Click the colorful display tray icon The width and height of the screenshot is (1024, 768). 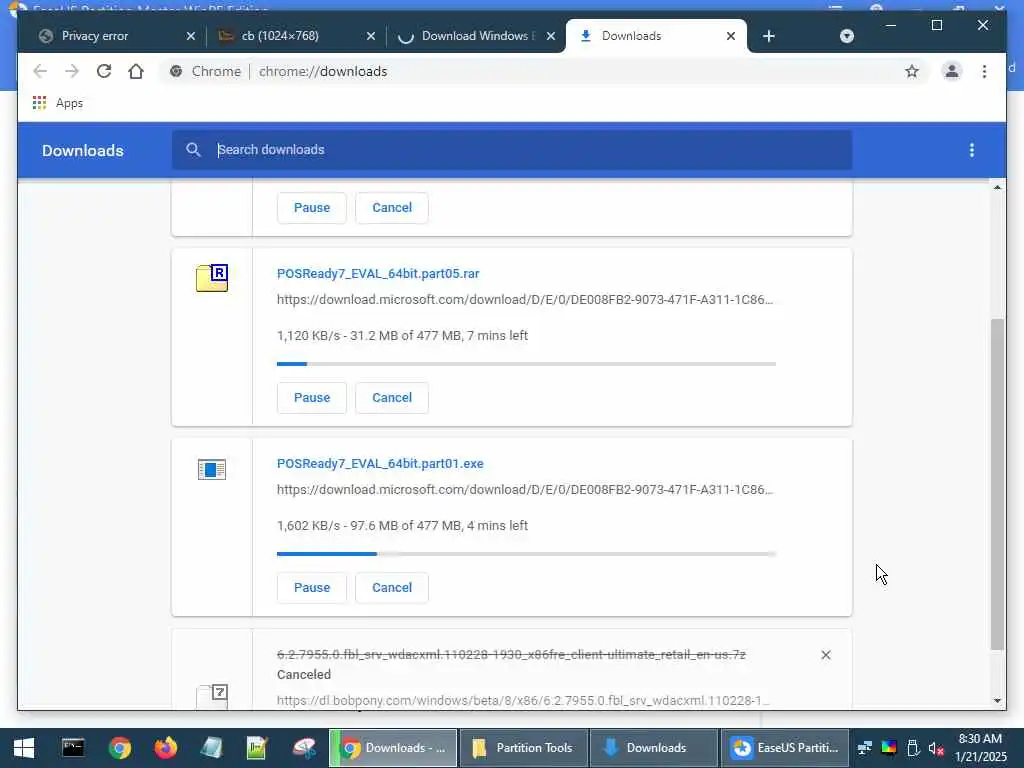tap(889, 748)
